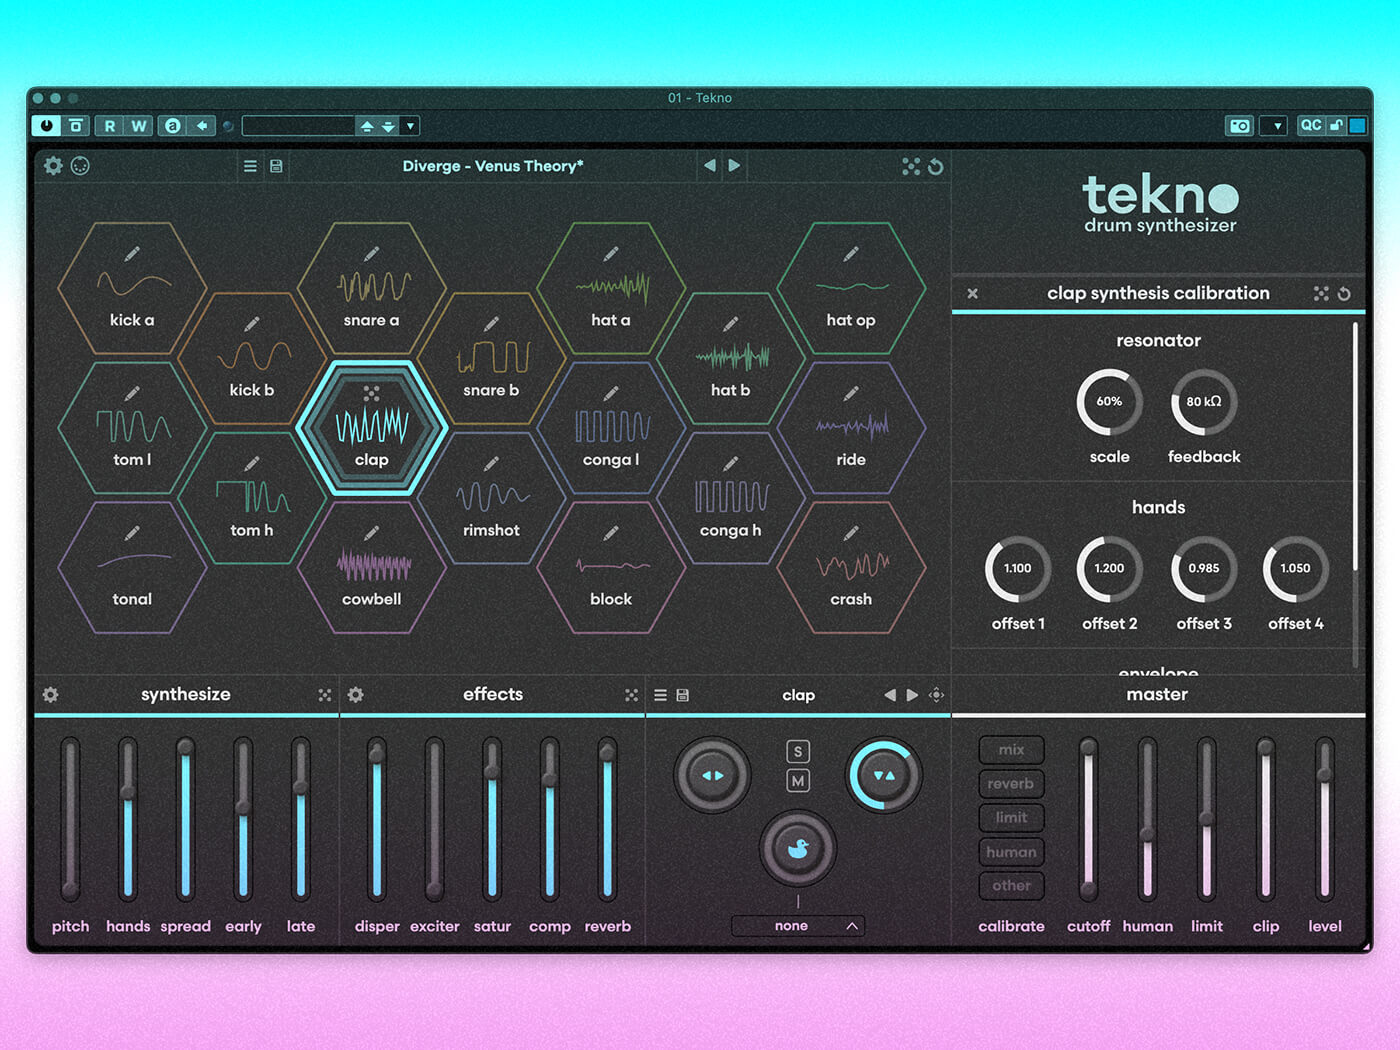Screen dimensions: 1400x1050
Task: Go to the next global preset arrow
Action: pyautogui.click(x=735, y=166)
